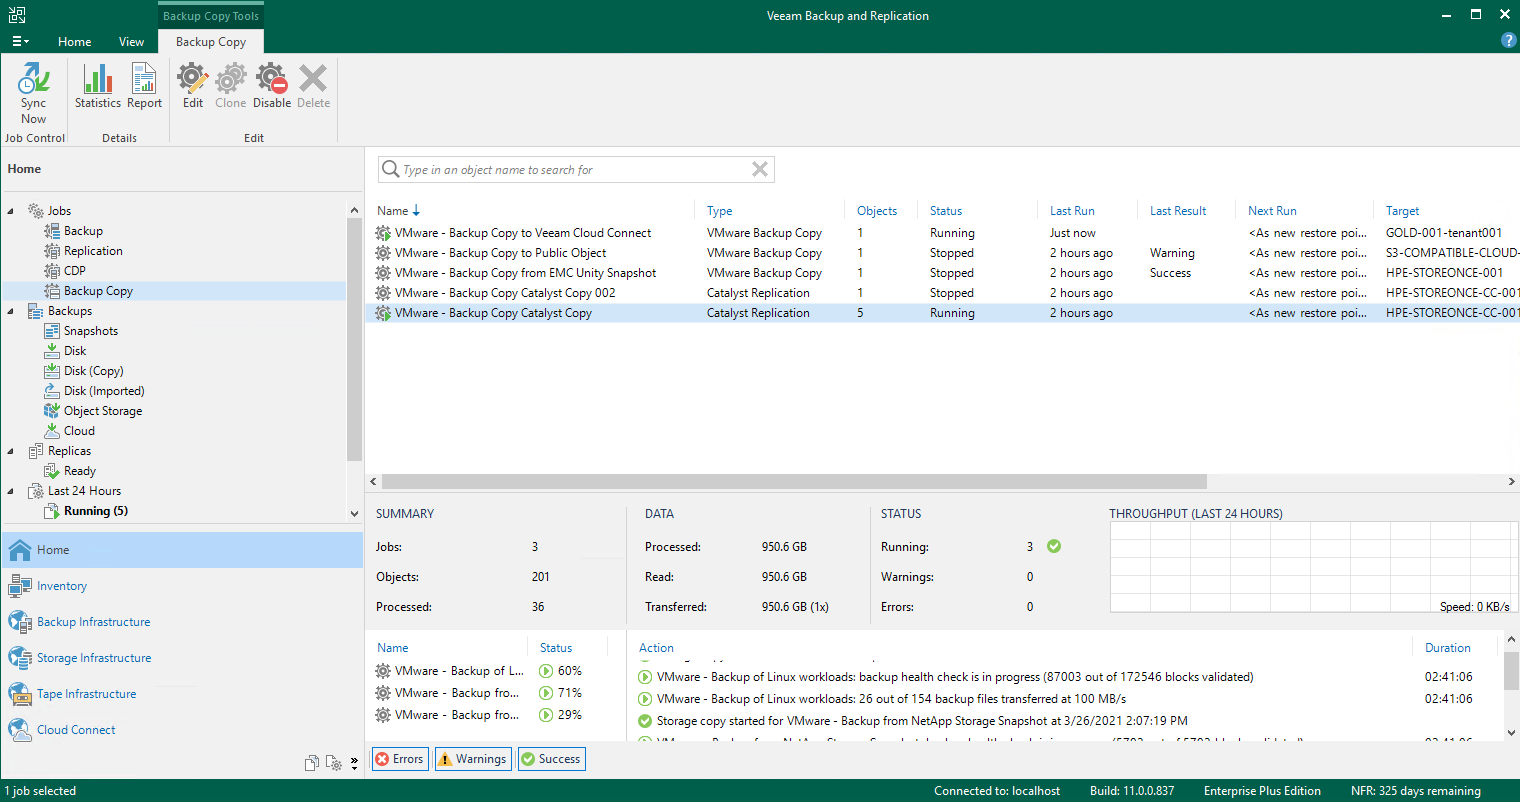The image size is (1520, 802).
Task: Click the gear icon of Backup Copy to Public Object
Action: (383, 253)
